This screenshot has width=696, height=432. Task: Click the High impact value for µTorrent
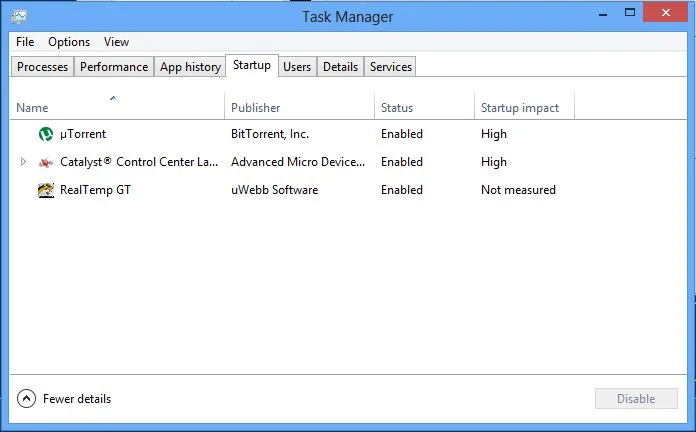point(494,134)
